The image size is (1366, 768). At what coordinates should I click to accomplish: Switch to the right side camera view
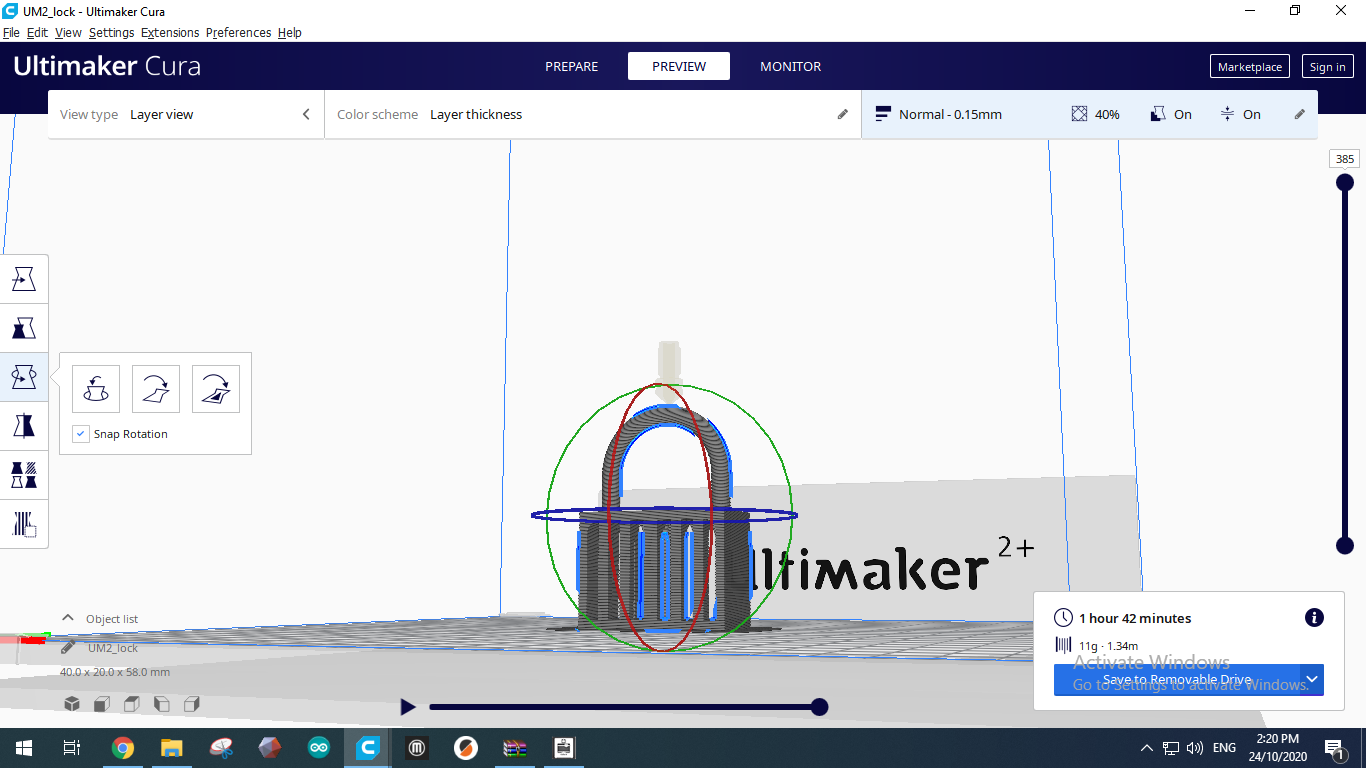click(x=192, y=704)
